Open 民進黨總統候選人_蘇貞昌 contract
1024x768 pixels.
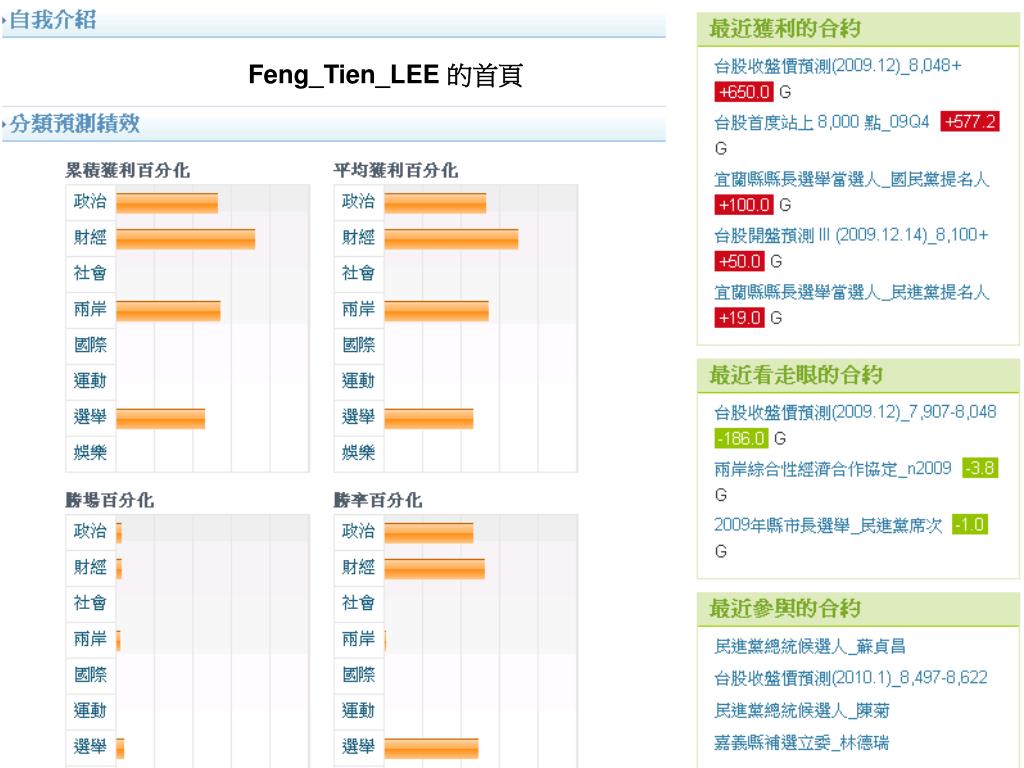pyautogui.click(x=810, y=647)
